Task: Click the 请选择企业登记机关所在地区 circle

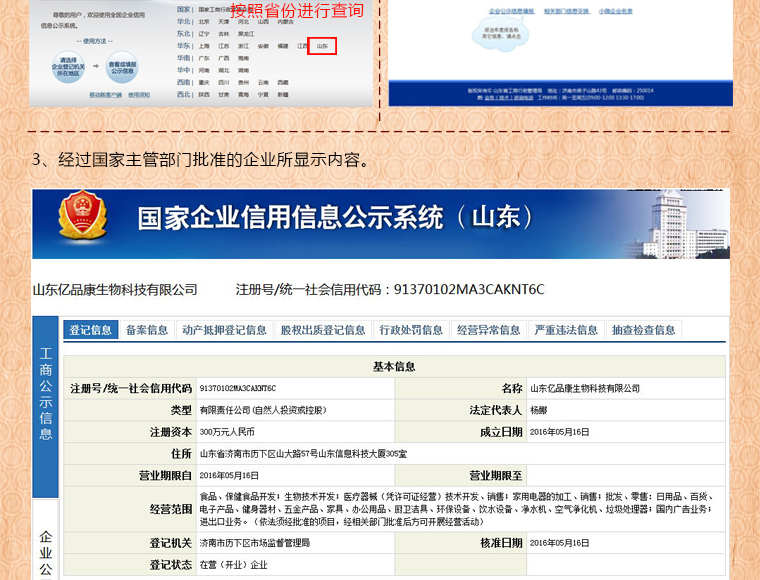Action: click(68, 67)
